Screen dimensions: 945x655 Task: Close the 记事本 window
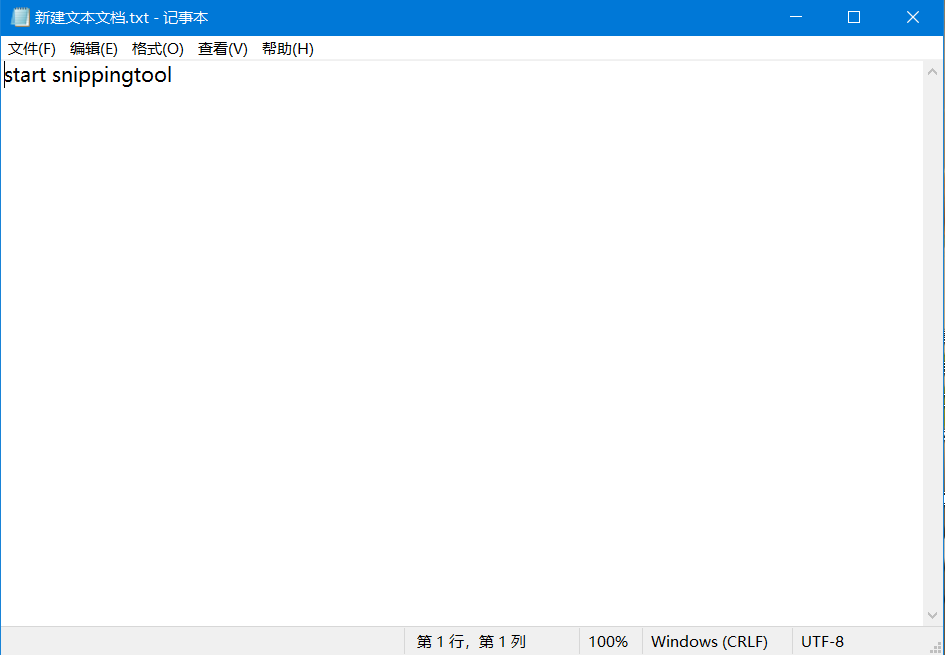[x=913, y=17]
